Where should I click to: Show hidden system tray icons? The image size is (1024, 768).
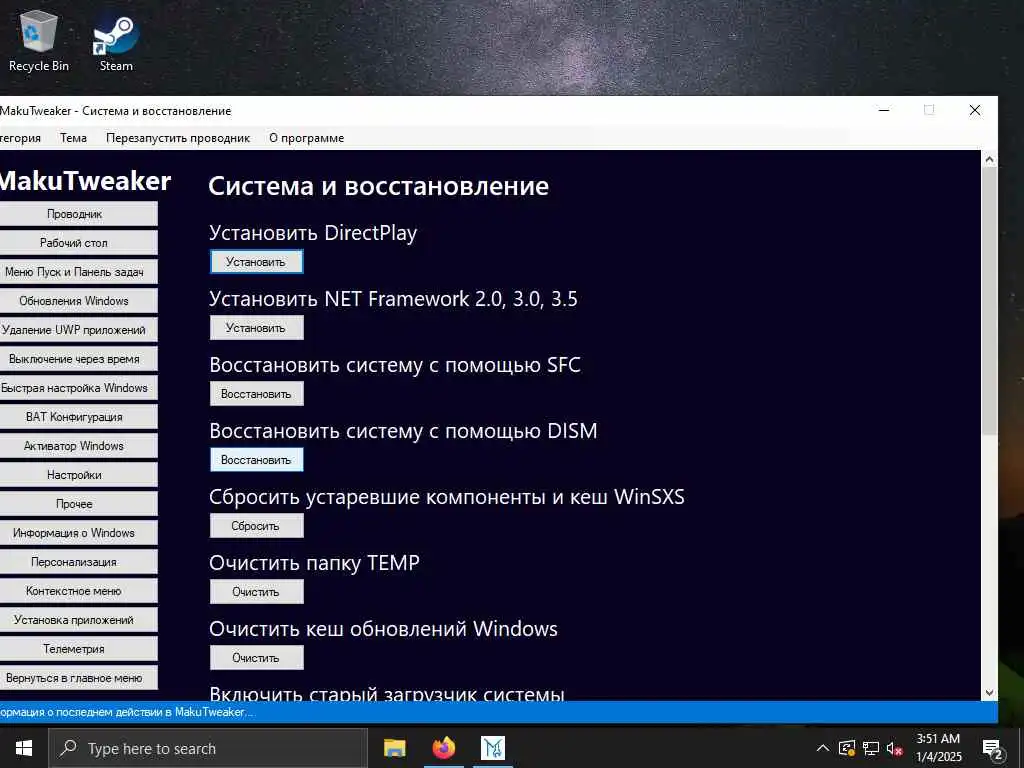(x=823, y=748)
